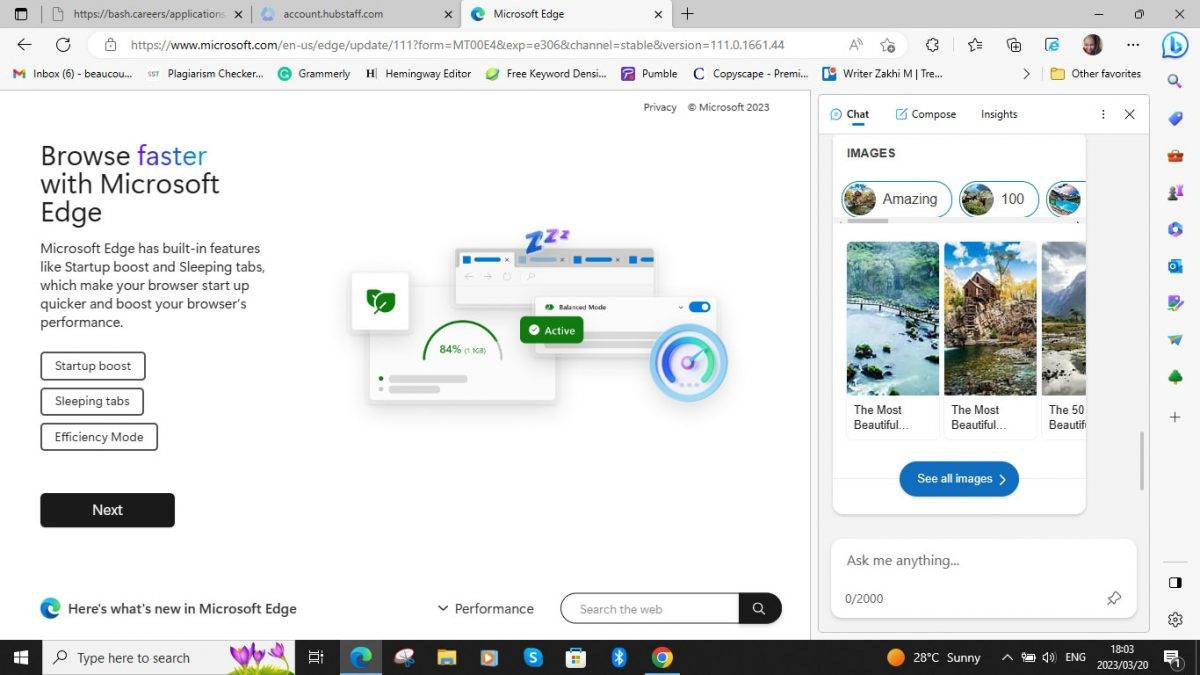Select the Amazing image filter chip

point(896,199)
